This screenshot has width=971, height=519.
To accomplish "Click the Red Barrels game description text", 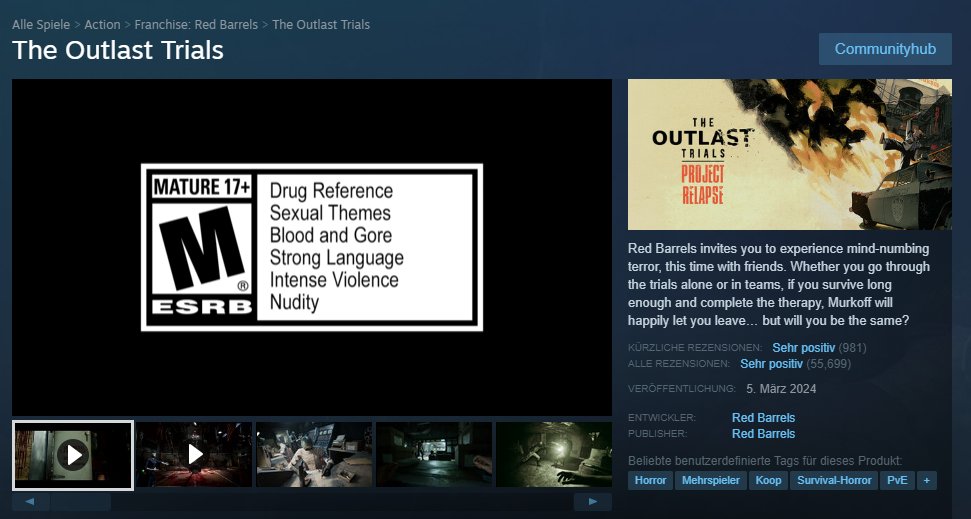I will [779, 284].
